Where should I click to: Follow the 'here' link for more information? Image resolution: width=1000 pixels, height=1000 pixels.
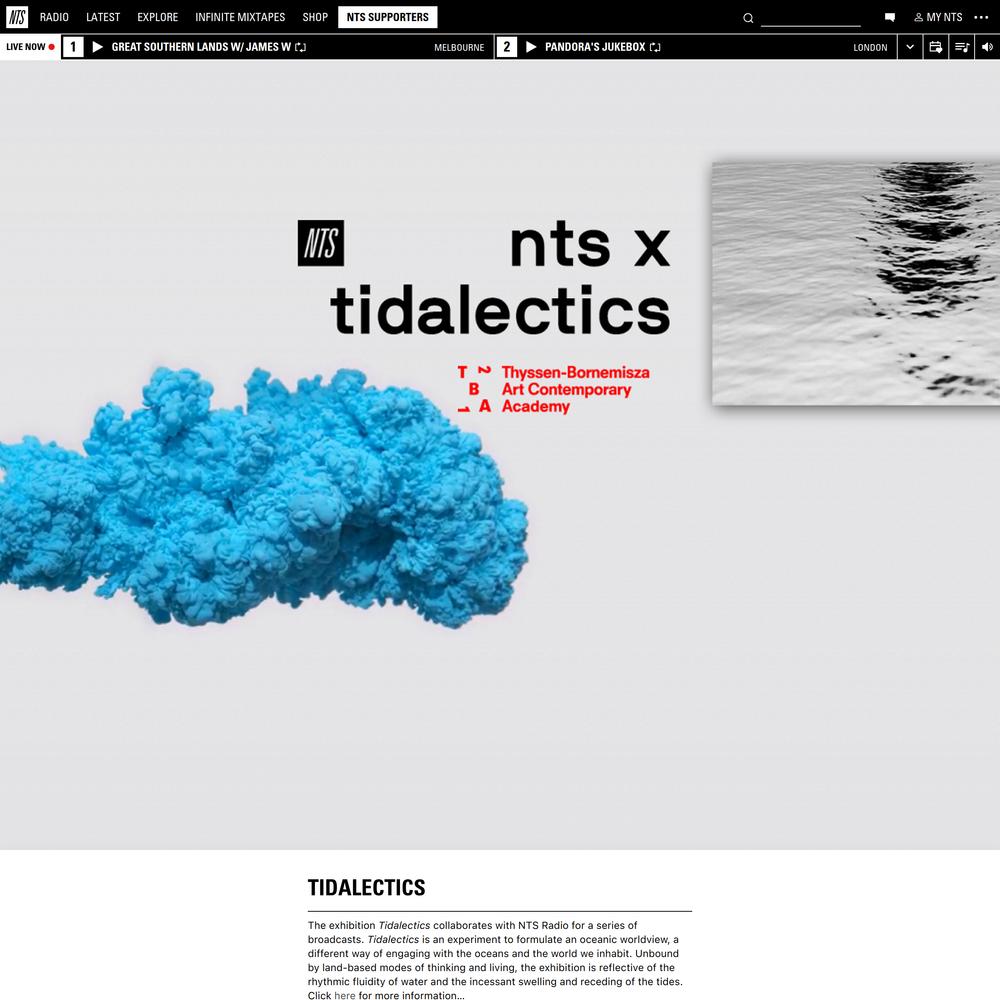click(344, 995)
